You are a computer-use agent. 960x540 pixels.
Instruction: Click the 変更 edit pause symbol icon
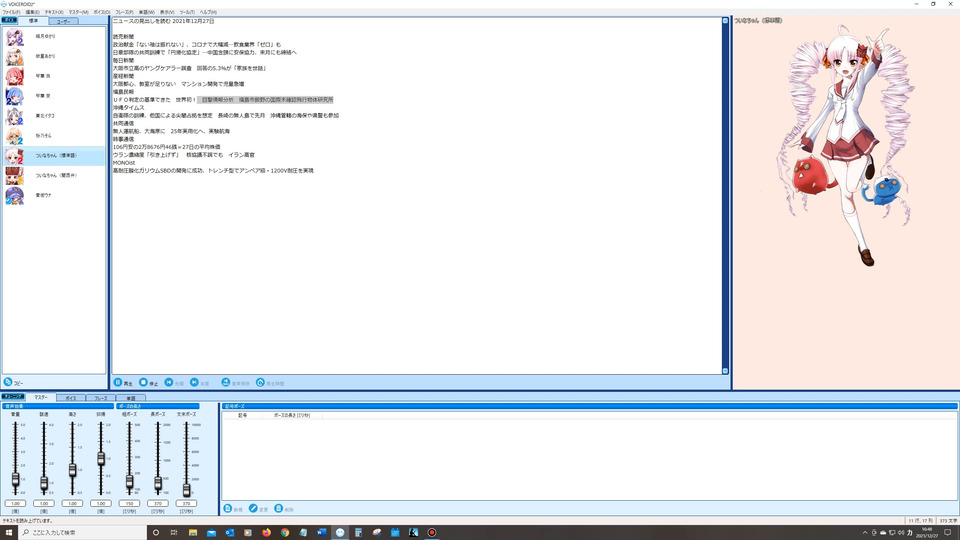click(x=253, y=509)
